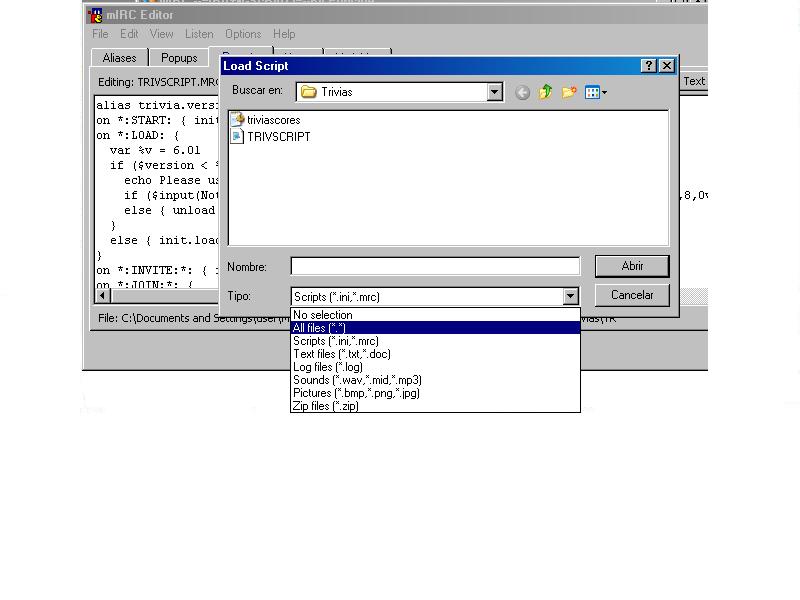Create a new folder

coord(569,92)
